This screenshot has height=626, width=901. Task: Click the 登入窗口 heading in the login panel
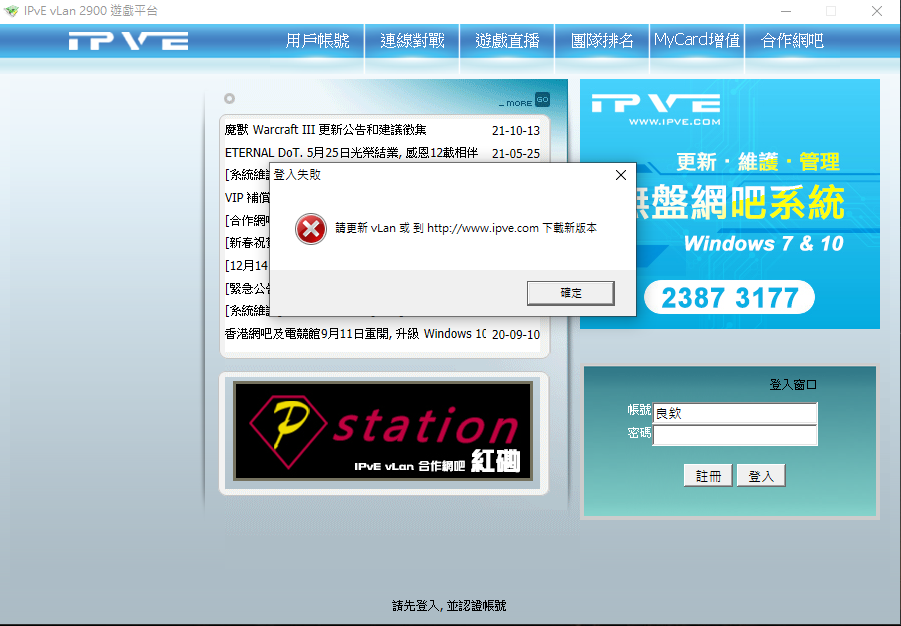click(793, 385)
